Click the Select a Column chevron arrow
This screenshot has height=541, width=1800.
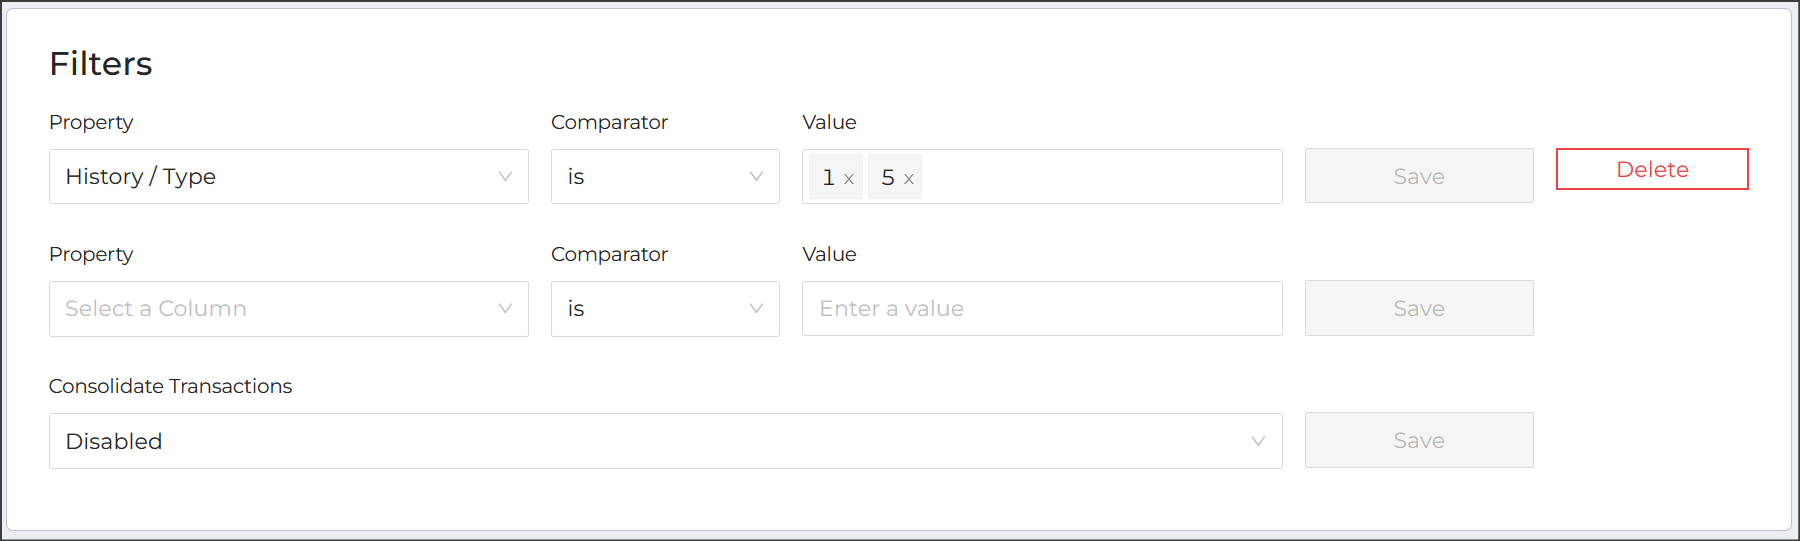[505, 309]
